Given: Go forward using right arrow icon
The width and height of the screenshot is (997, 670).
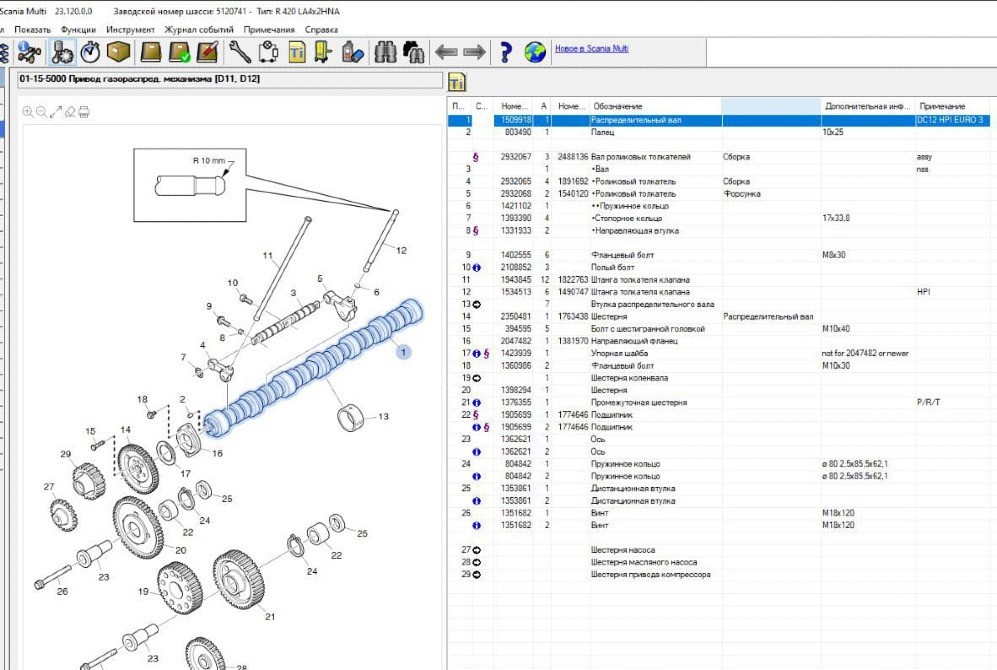Looking at the screenshot, I should pos(474,52).
